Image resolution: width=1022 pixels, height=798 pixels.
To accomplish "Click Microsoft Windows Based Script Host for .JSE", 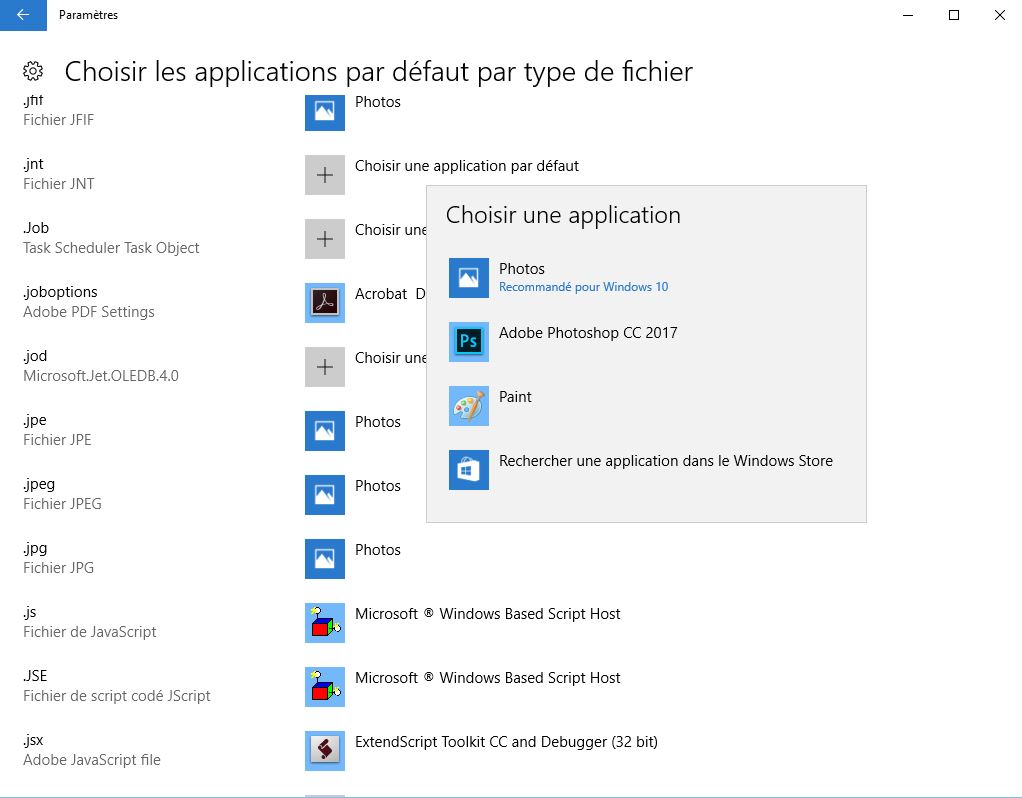I will [x=488, y=677].
